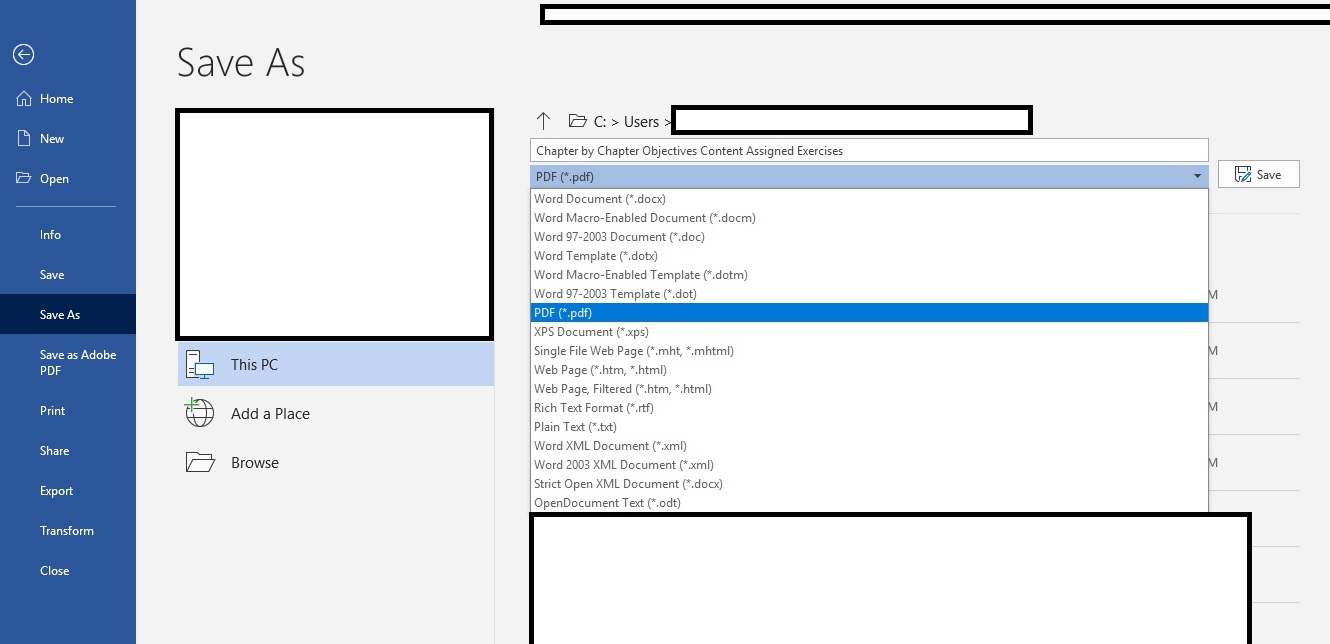Click the Save button disk icon
This screenshot has height=644, width=1330.
[1243, 174]
